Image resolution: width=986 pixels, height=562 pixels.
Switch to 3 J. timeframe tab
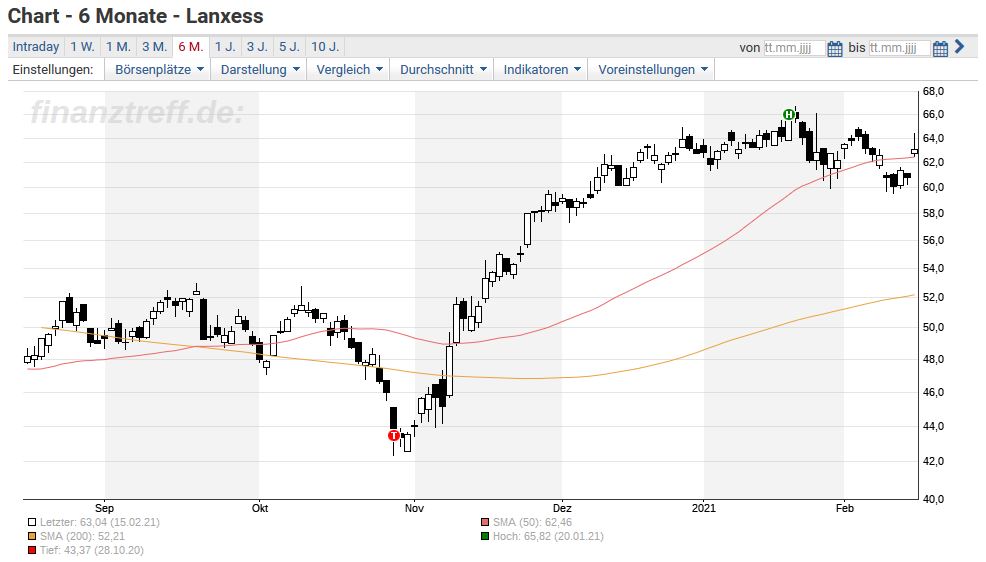(257, 47)
